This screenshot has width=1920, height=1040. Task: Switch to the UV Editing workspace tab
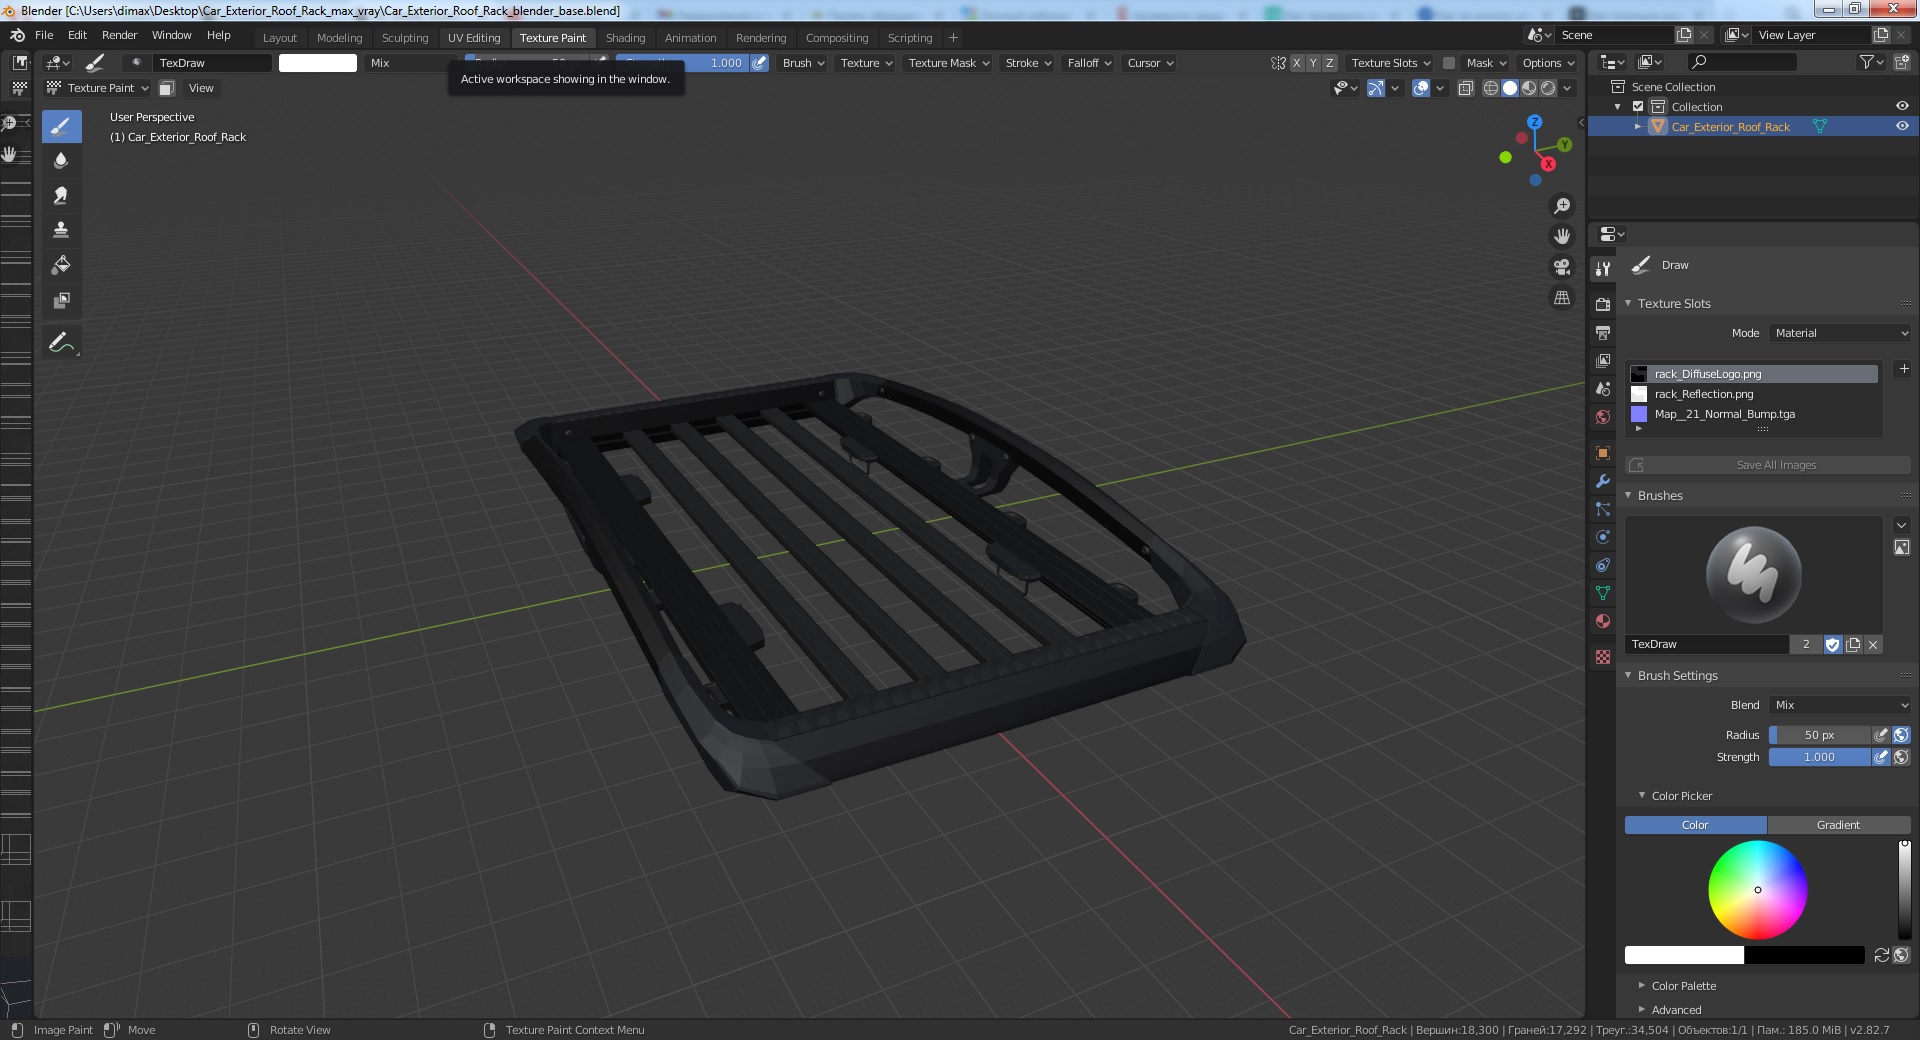(474, 38)
